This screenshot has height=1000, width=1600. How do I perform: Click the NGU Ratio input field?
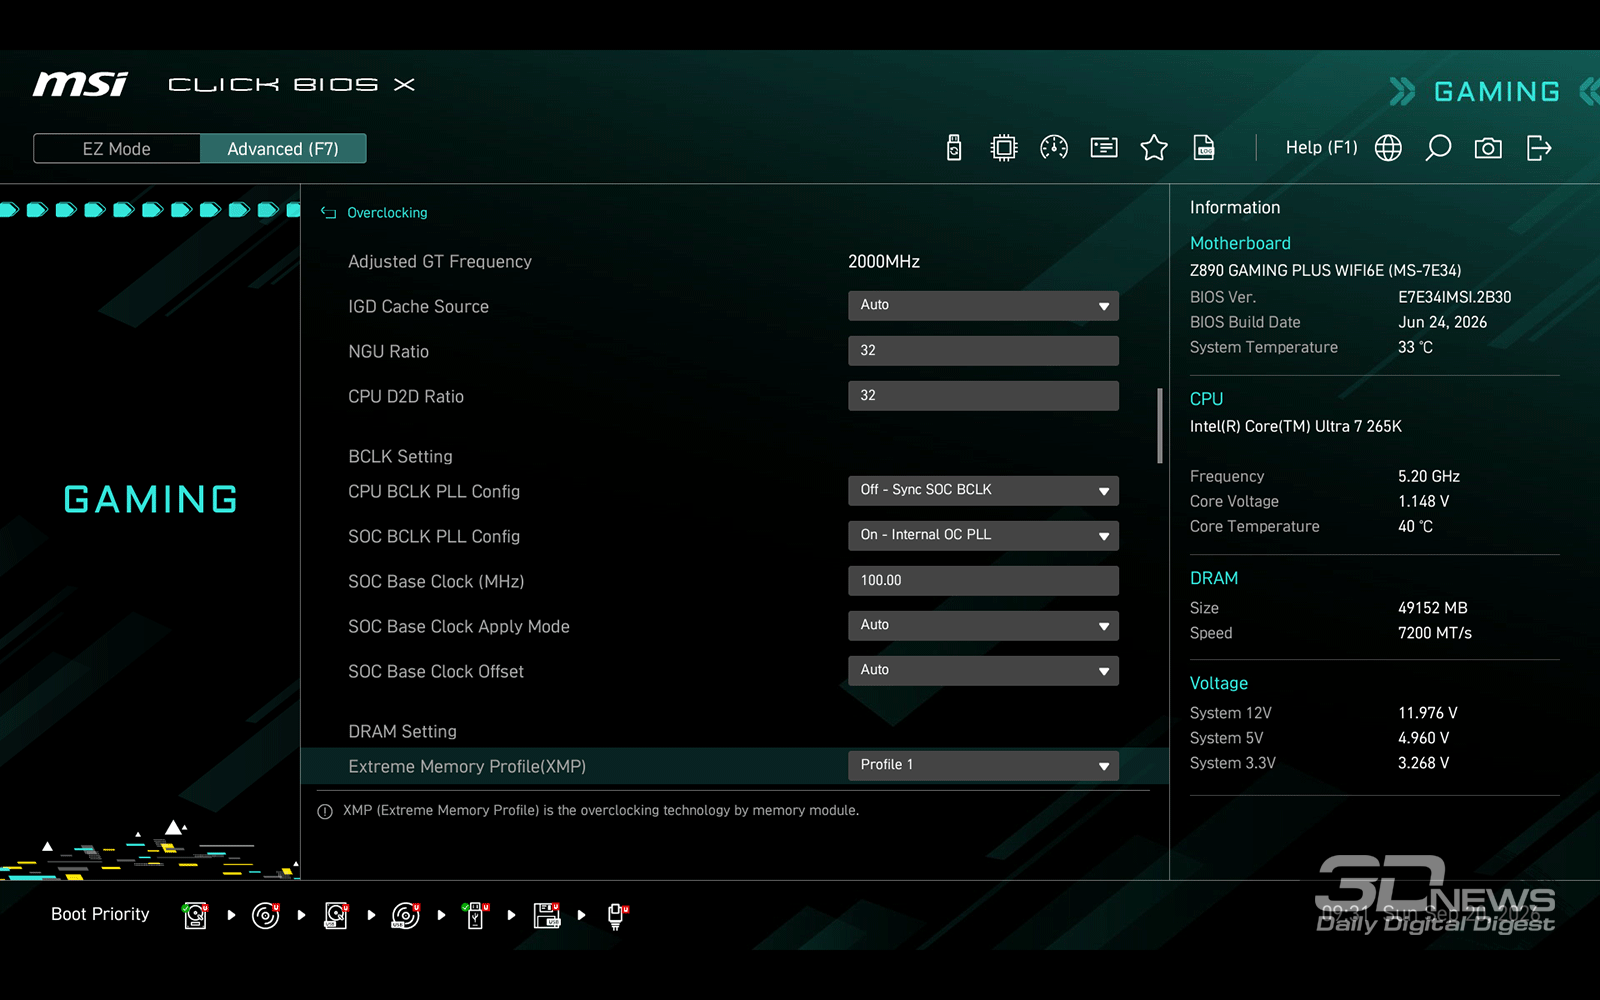point(983,351)
